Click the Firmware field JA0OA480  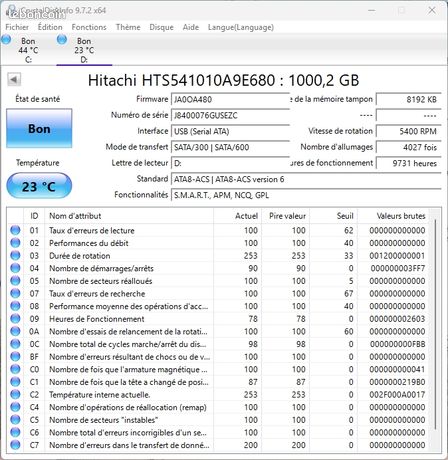(230, 99)
